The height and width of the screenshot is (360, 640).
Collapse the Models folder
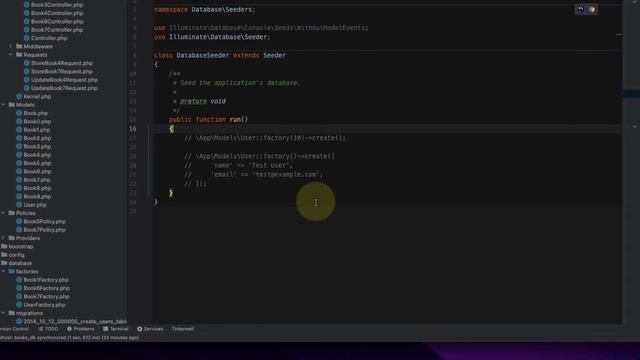[x=3, y=104]
